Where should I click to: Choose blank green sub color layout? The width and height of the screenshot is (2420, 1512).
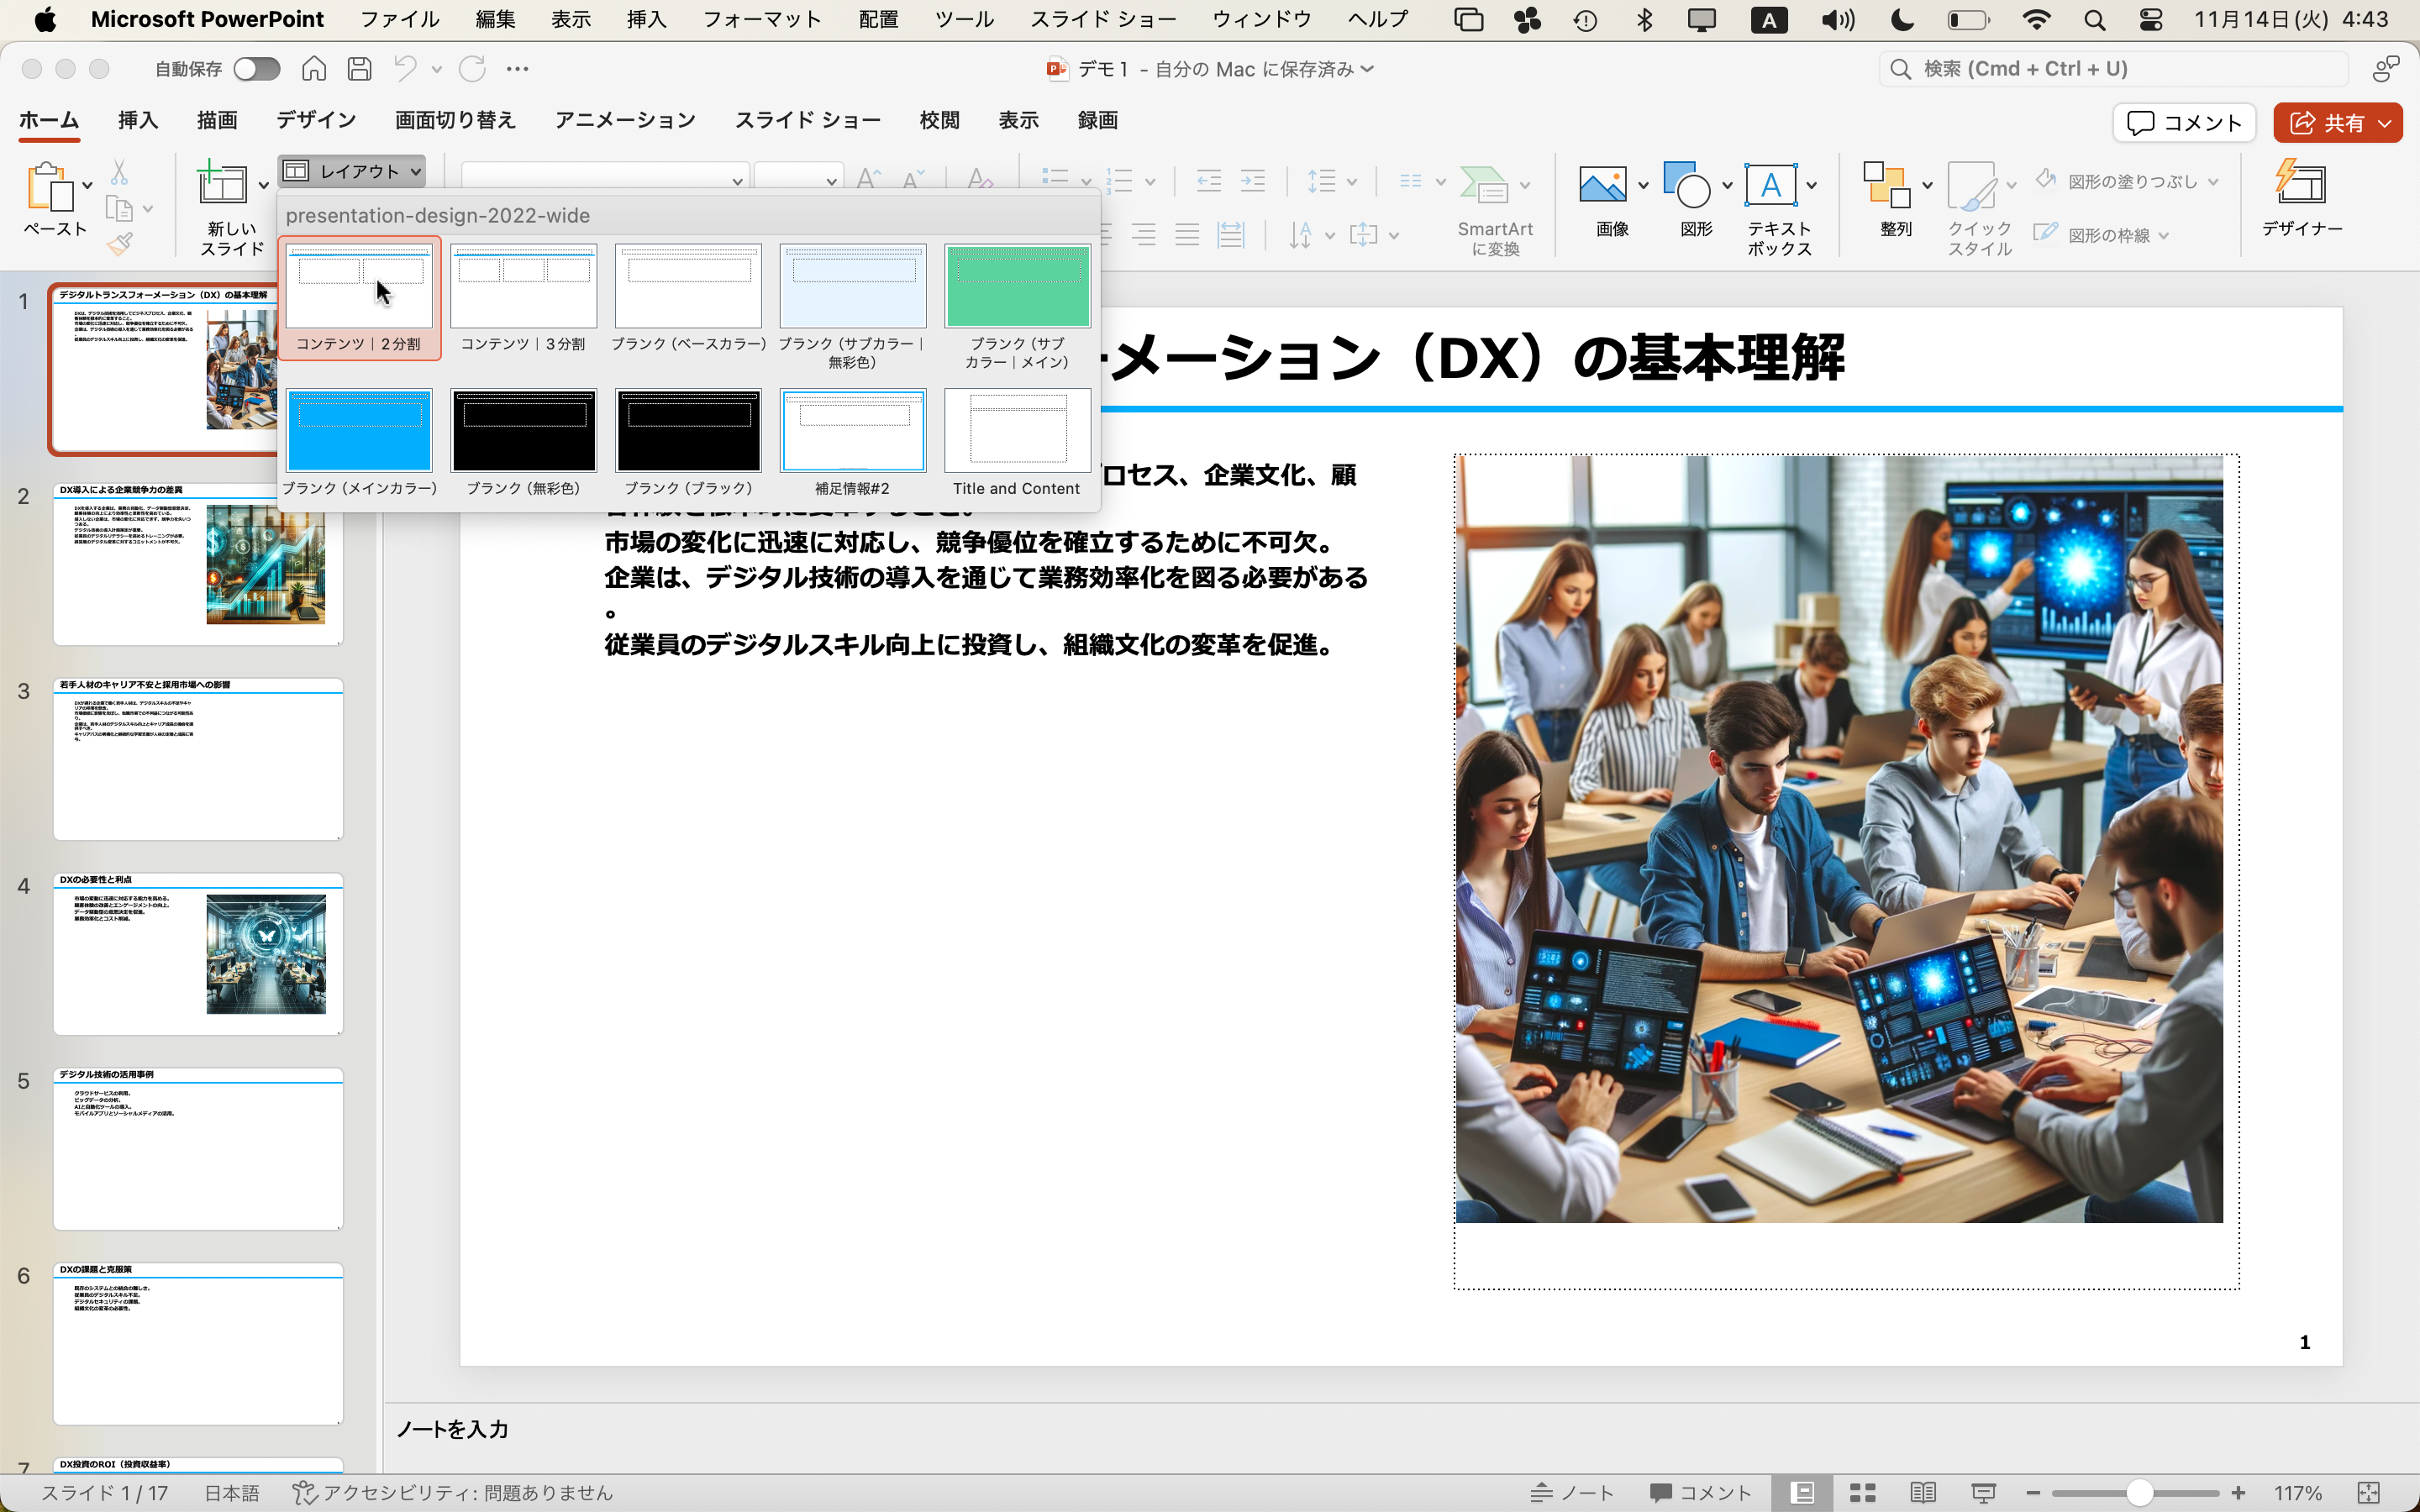click(1017, 307)
